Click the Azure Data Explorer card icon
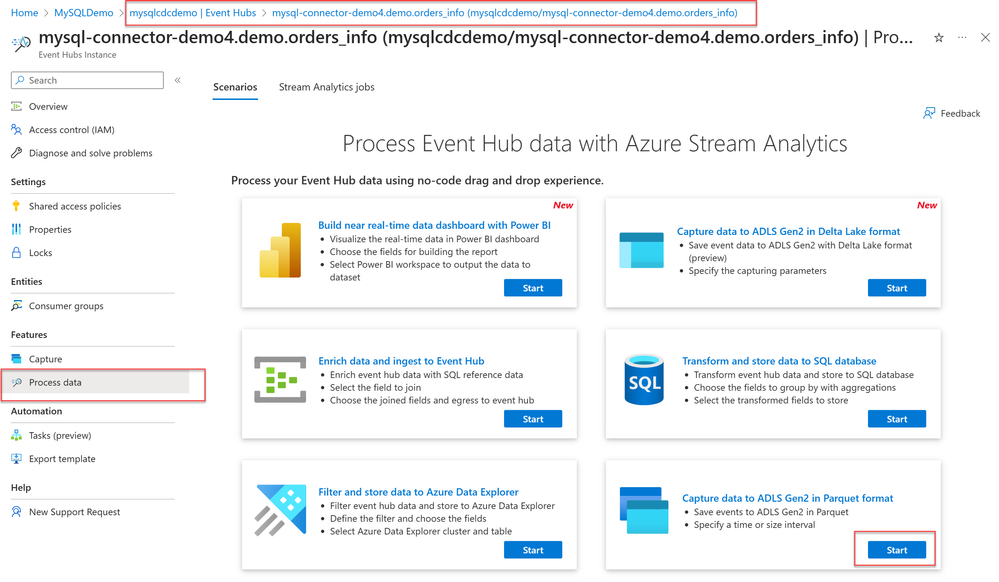The image size is (999, 582). point(280,510)
